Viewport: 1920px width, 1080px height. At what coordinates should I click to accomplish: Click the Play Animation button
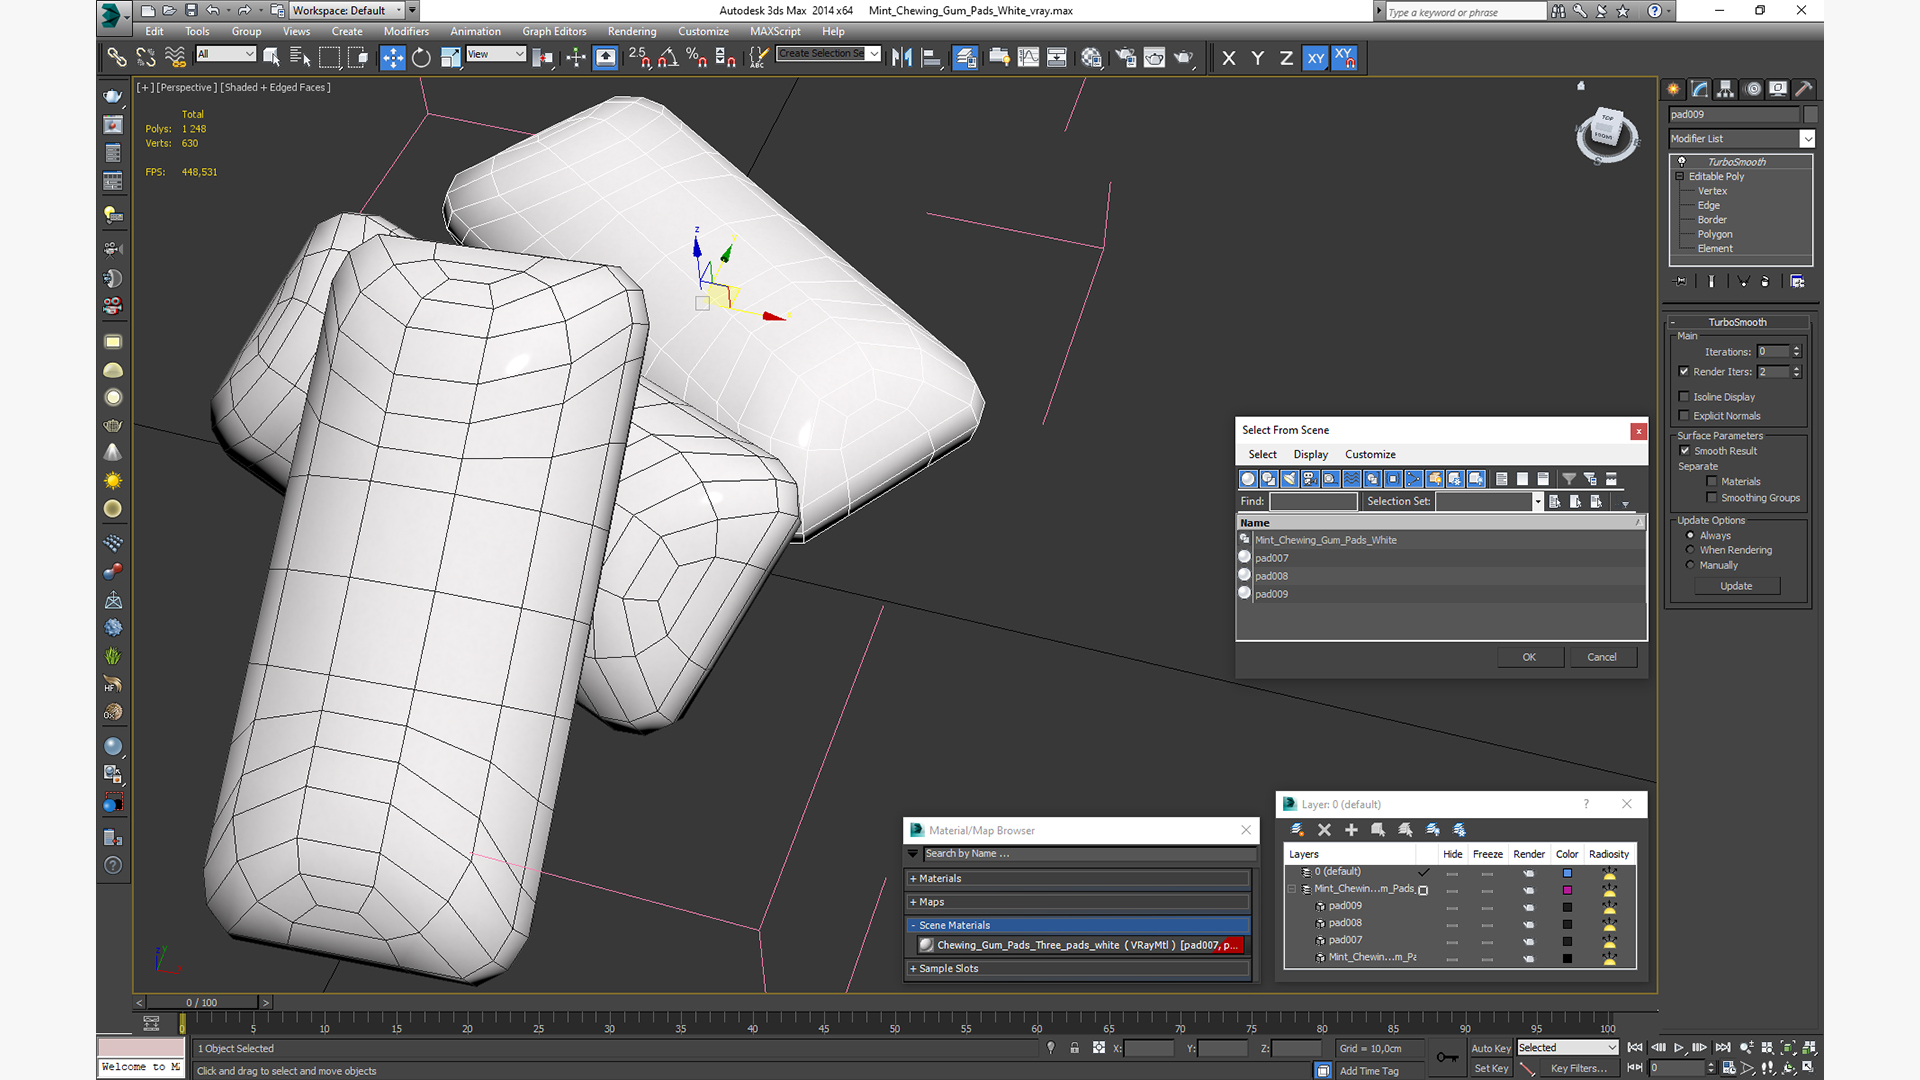pyautogui.click(x=1679, y=1048)
